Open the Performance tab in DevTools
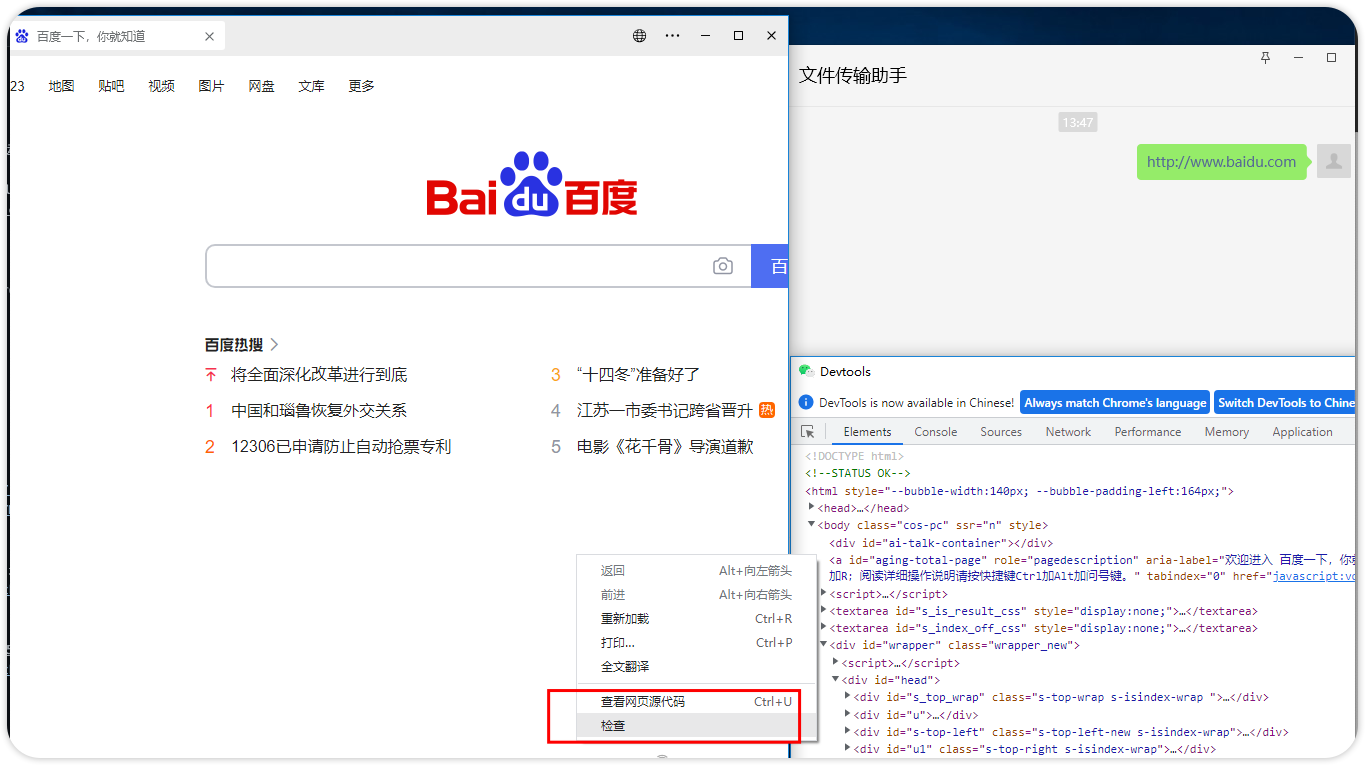This screenshot has height=765, width=1365. click(x=1148, y=432)
